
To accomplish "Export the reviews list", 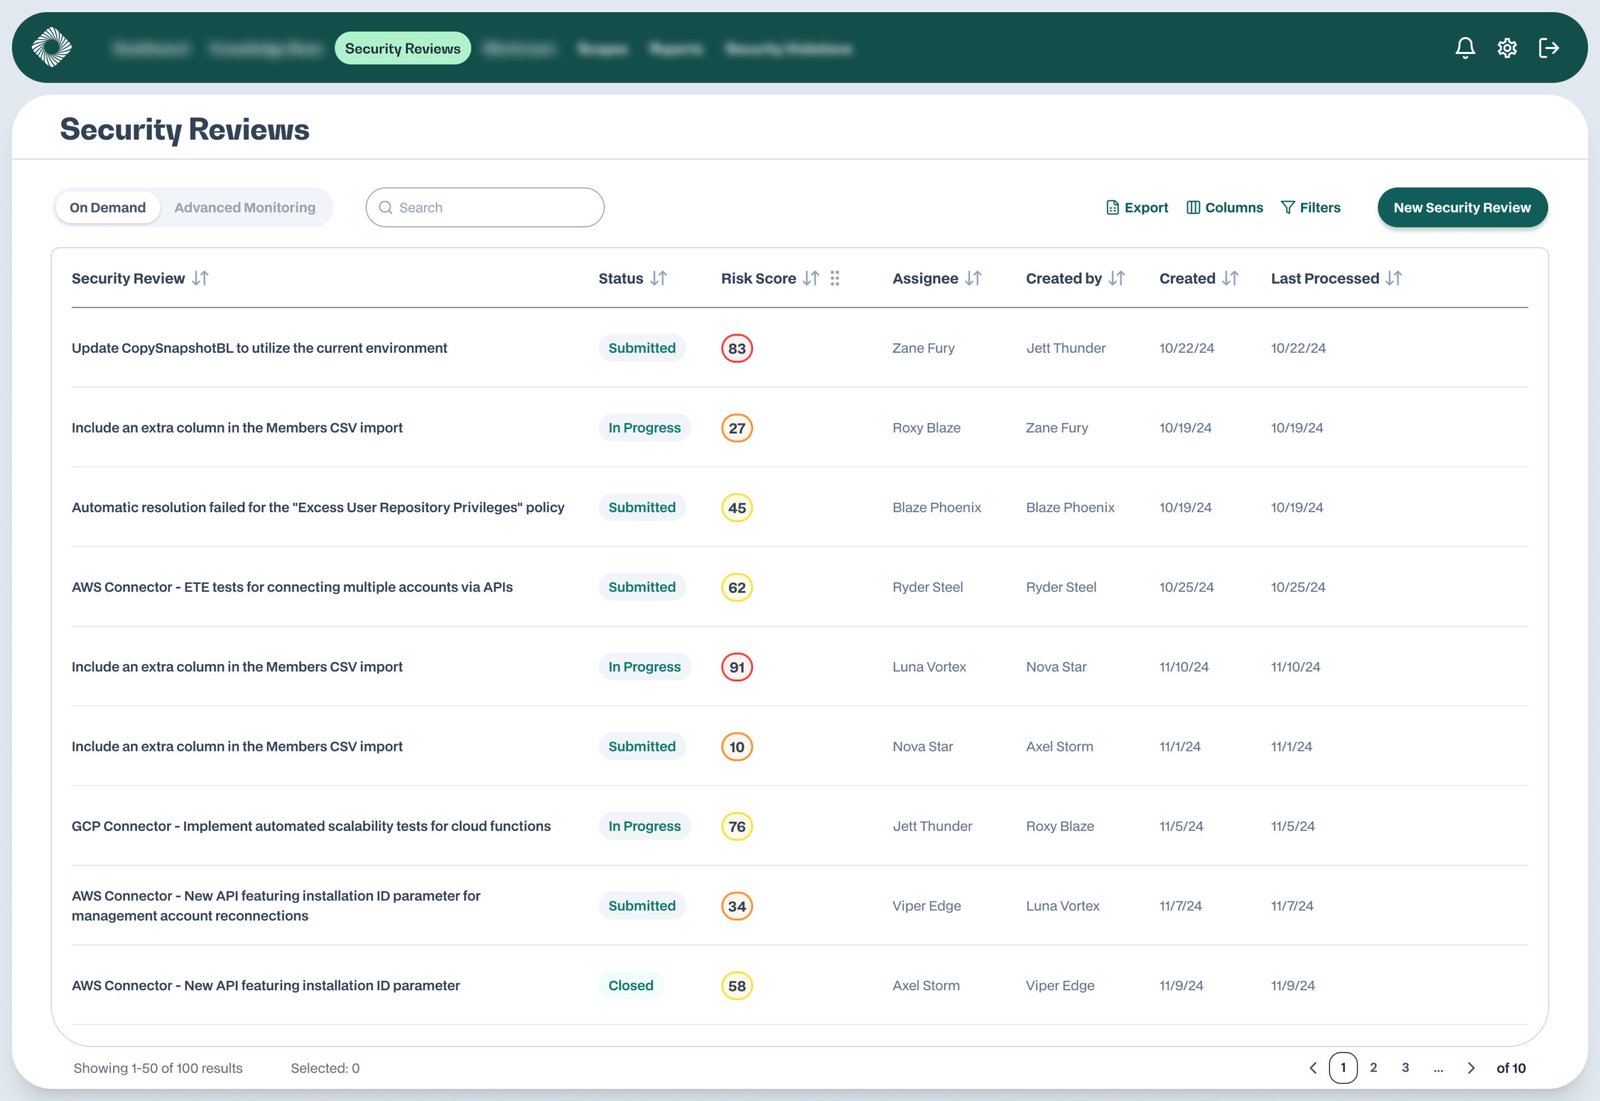I will [1137, 208].
